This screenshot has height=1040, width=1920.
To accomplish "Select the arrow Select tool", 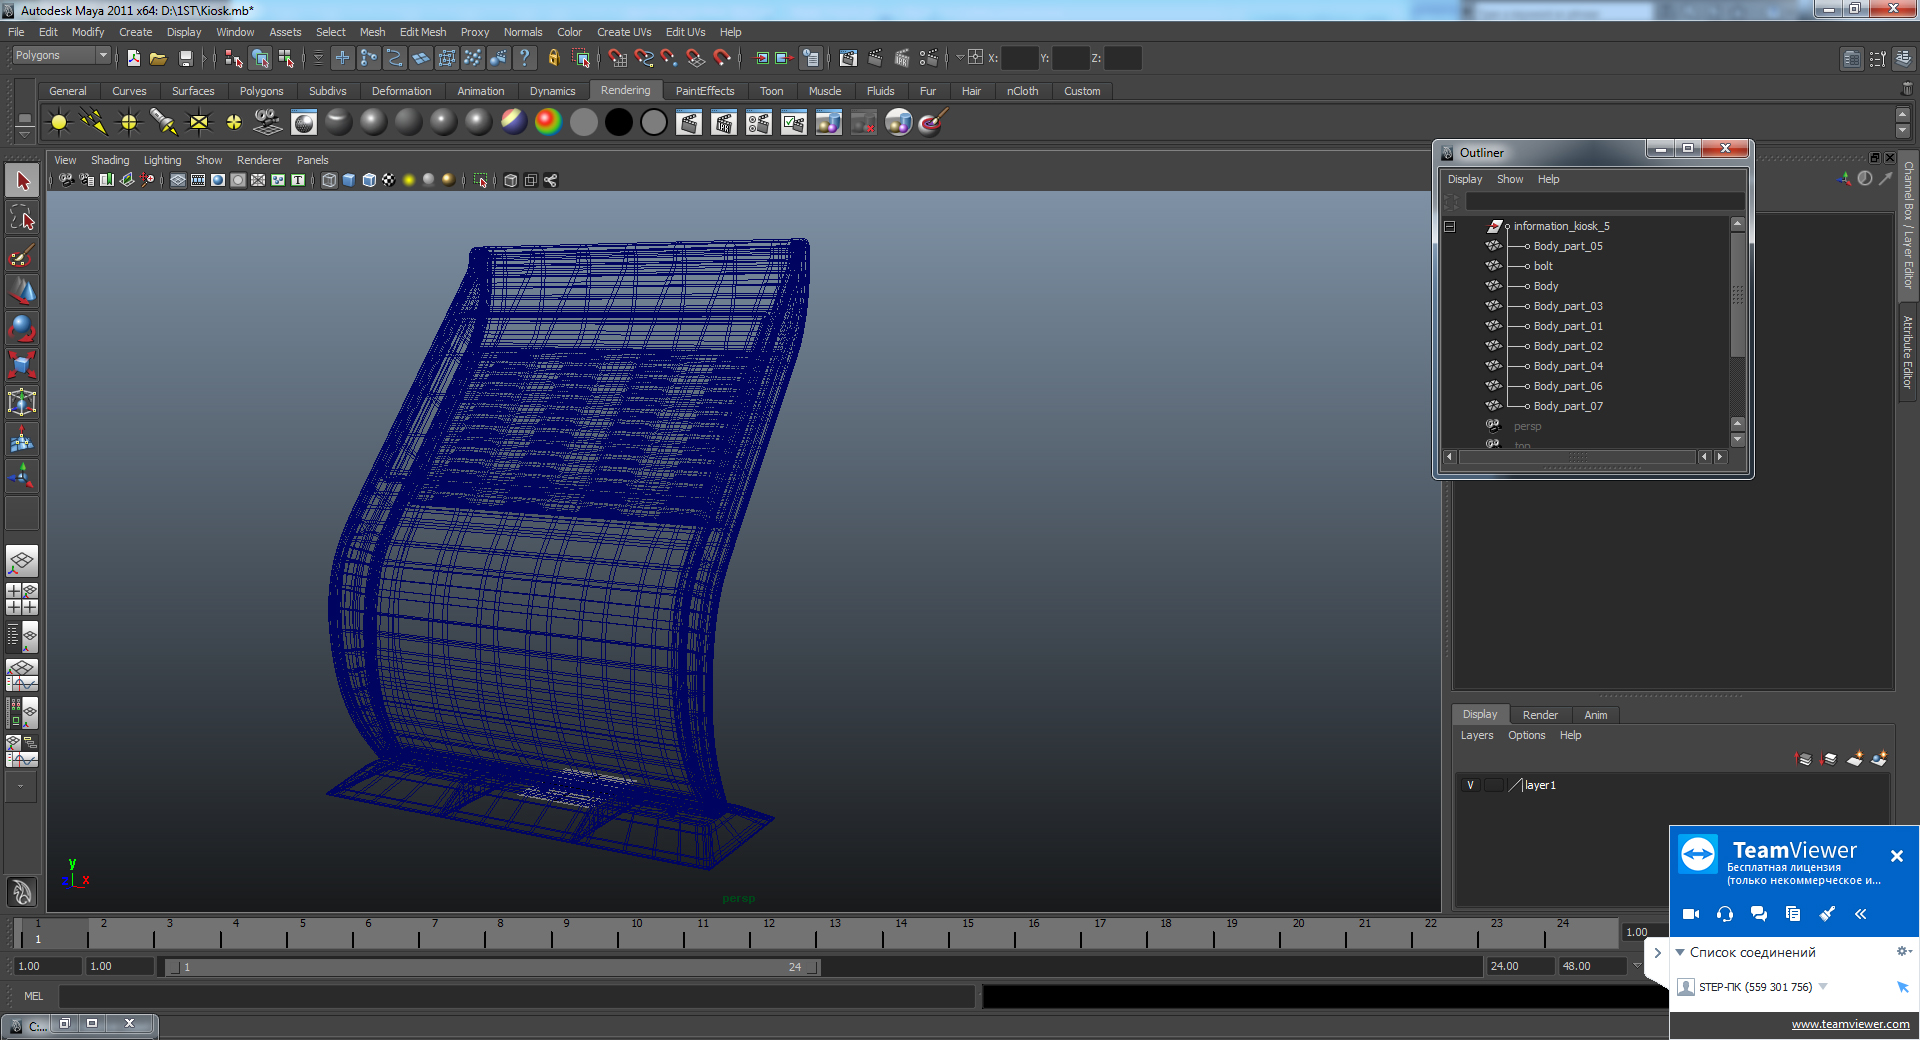I will point(22,181).
